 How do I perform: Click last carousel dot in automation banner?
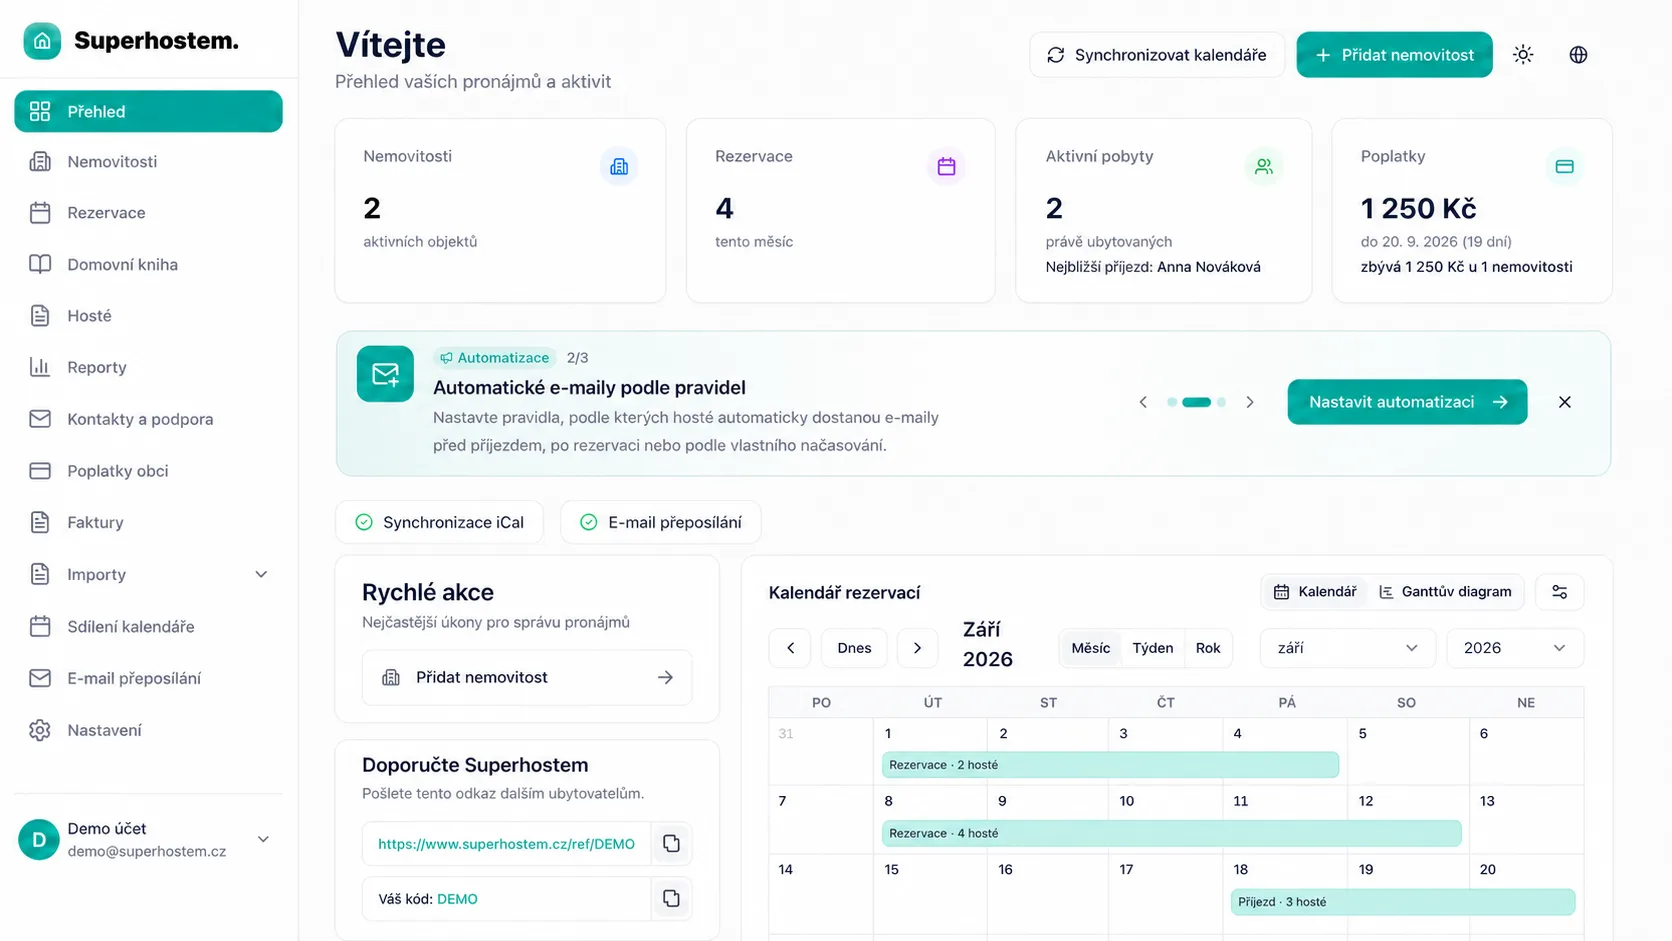click(x=1221, y=402)
